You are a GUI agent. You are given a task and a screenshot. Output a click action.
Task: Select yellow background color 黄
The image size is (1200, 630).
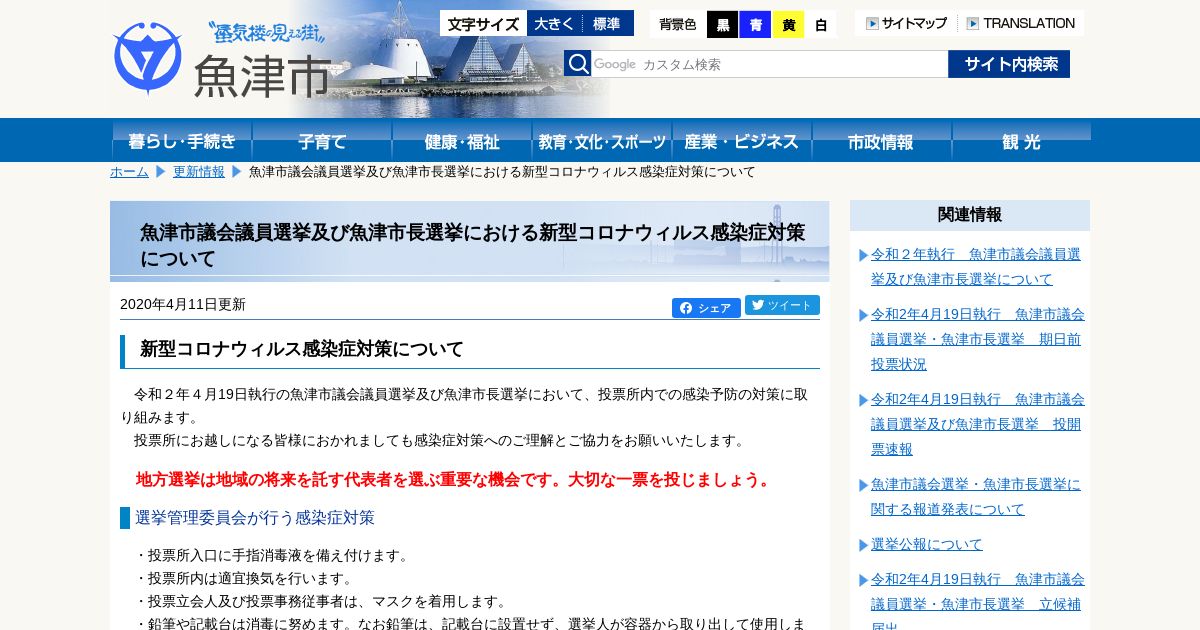(788, 25)
